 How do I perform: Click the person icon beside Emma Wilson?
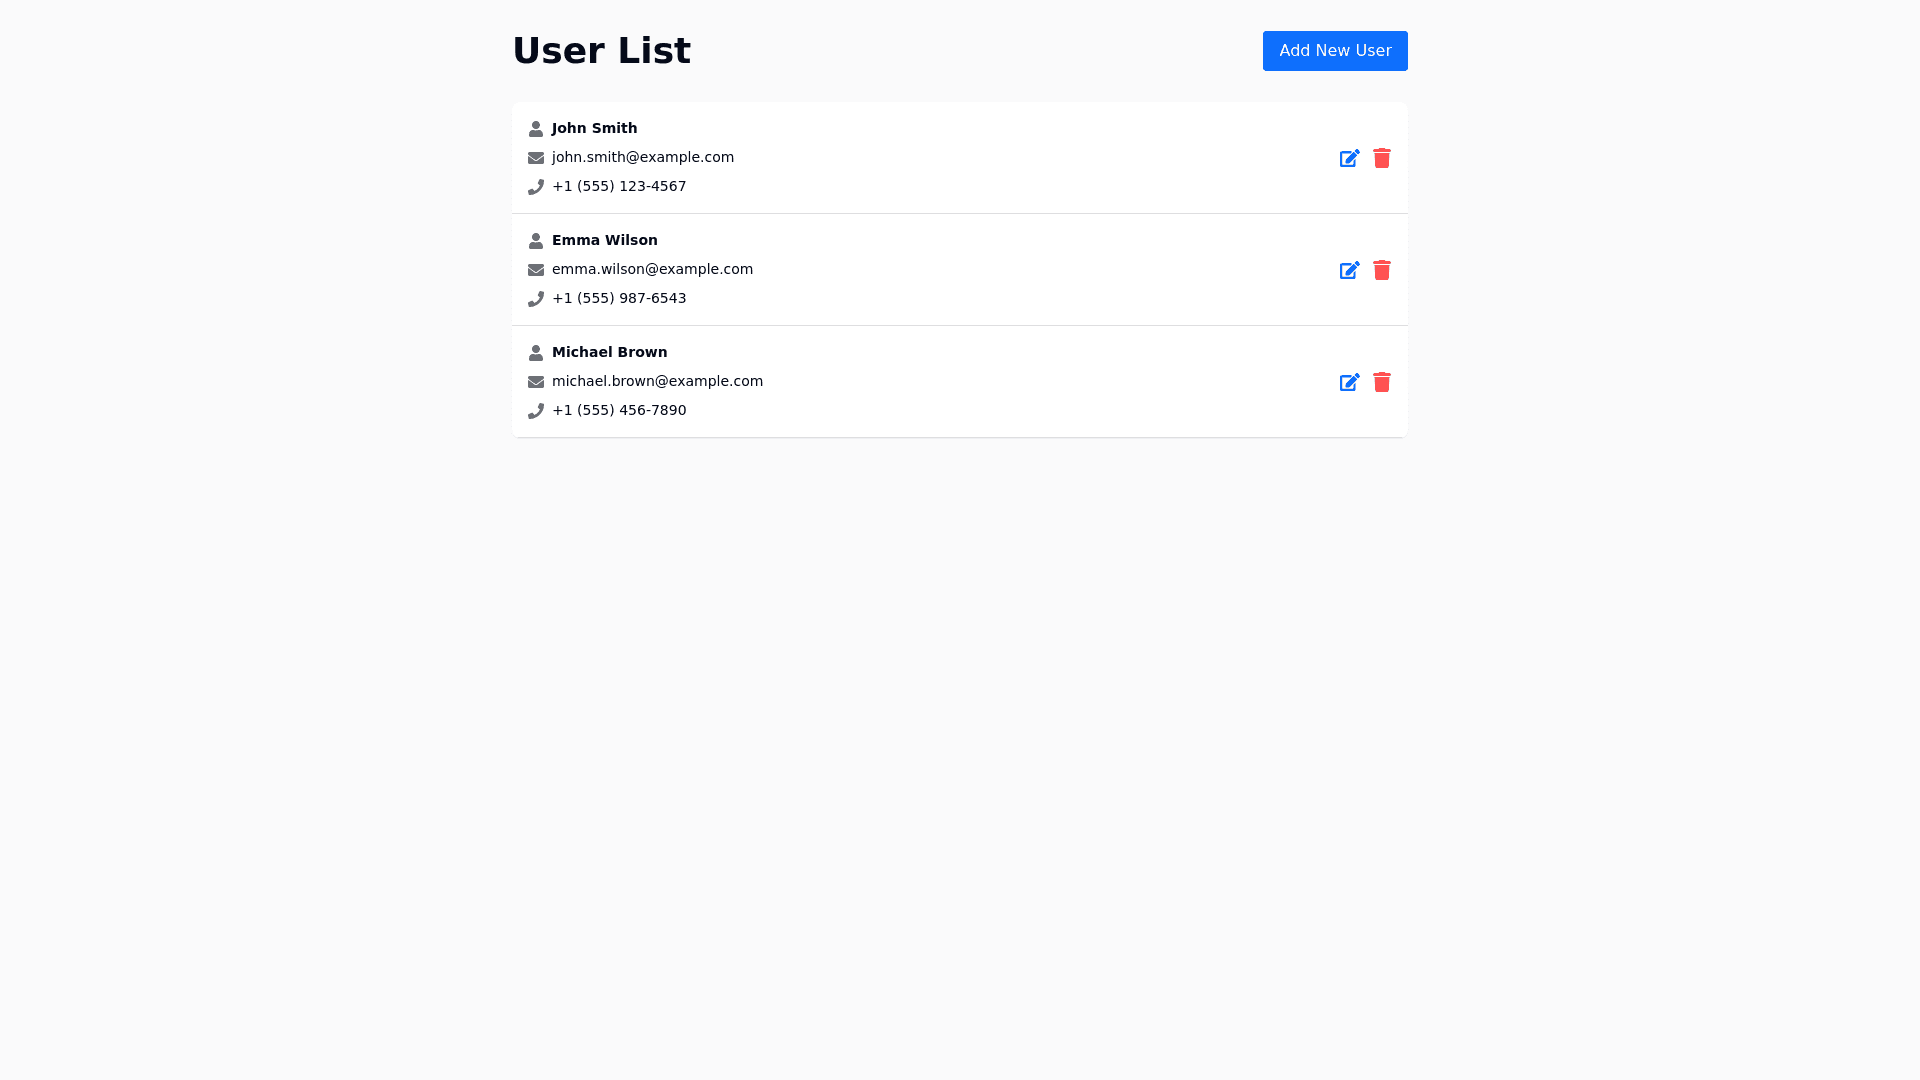click(x=536, y=241)
